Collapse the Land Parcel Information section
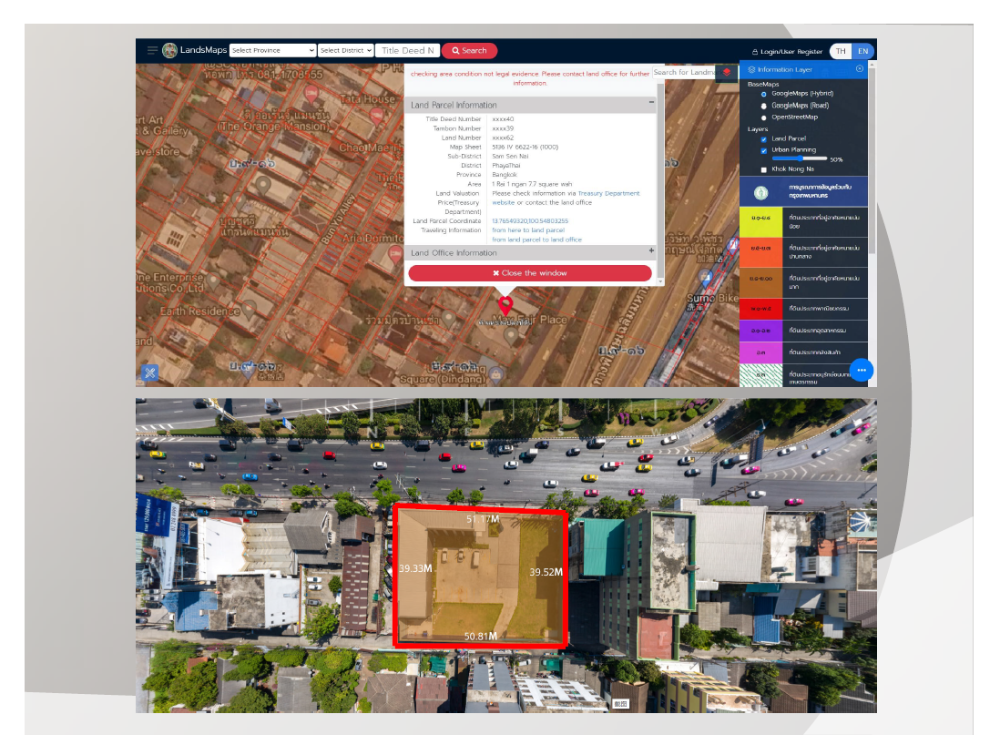 pyautogui.click(x=651, y=102)
